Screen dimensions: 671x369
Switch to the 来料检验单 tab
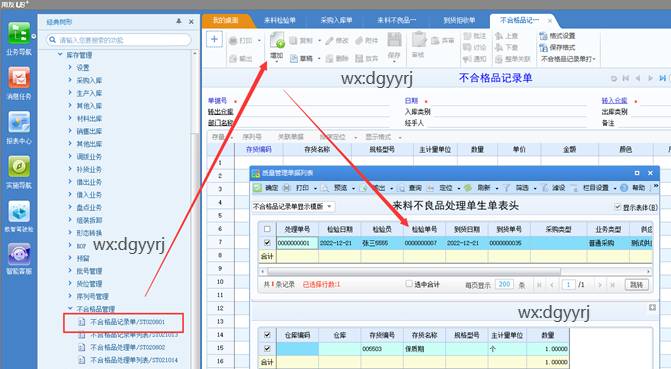280,20
